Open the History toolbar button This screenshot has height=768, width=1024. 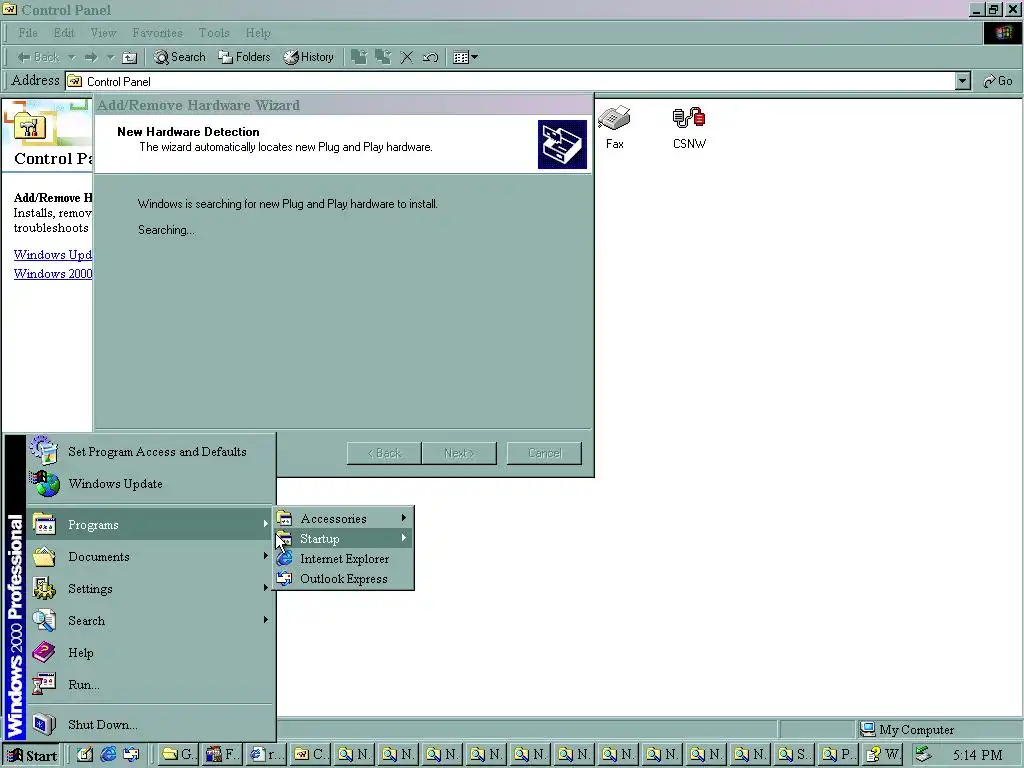(308, 57)
